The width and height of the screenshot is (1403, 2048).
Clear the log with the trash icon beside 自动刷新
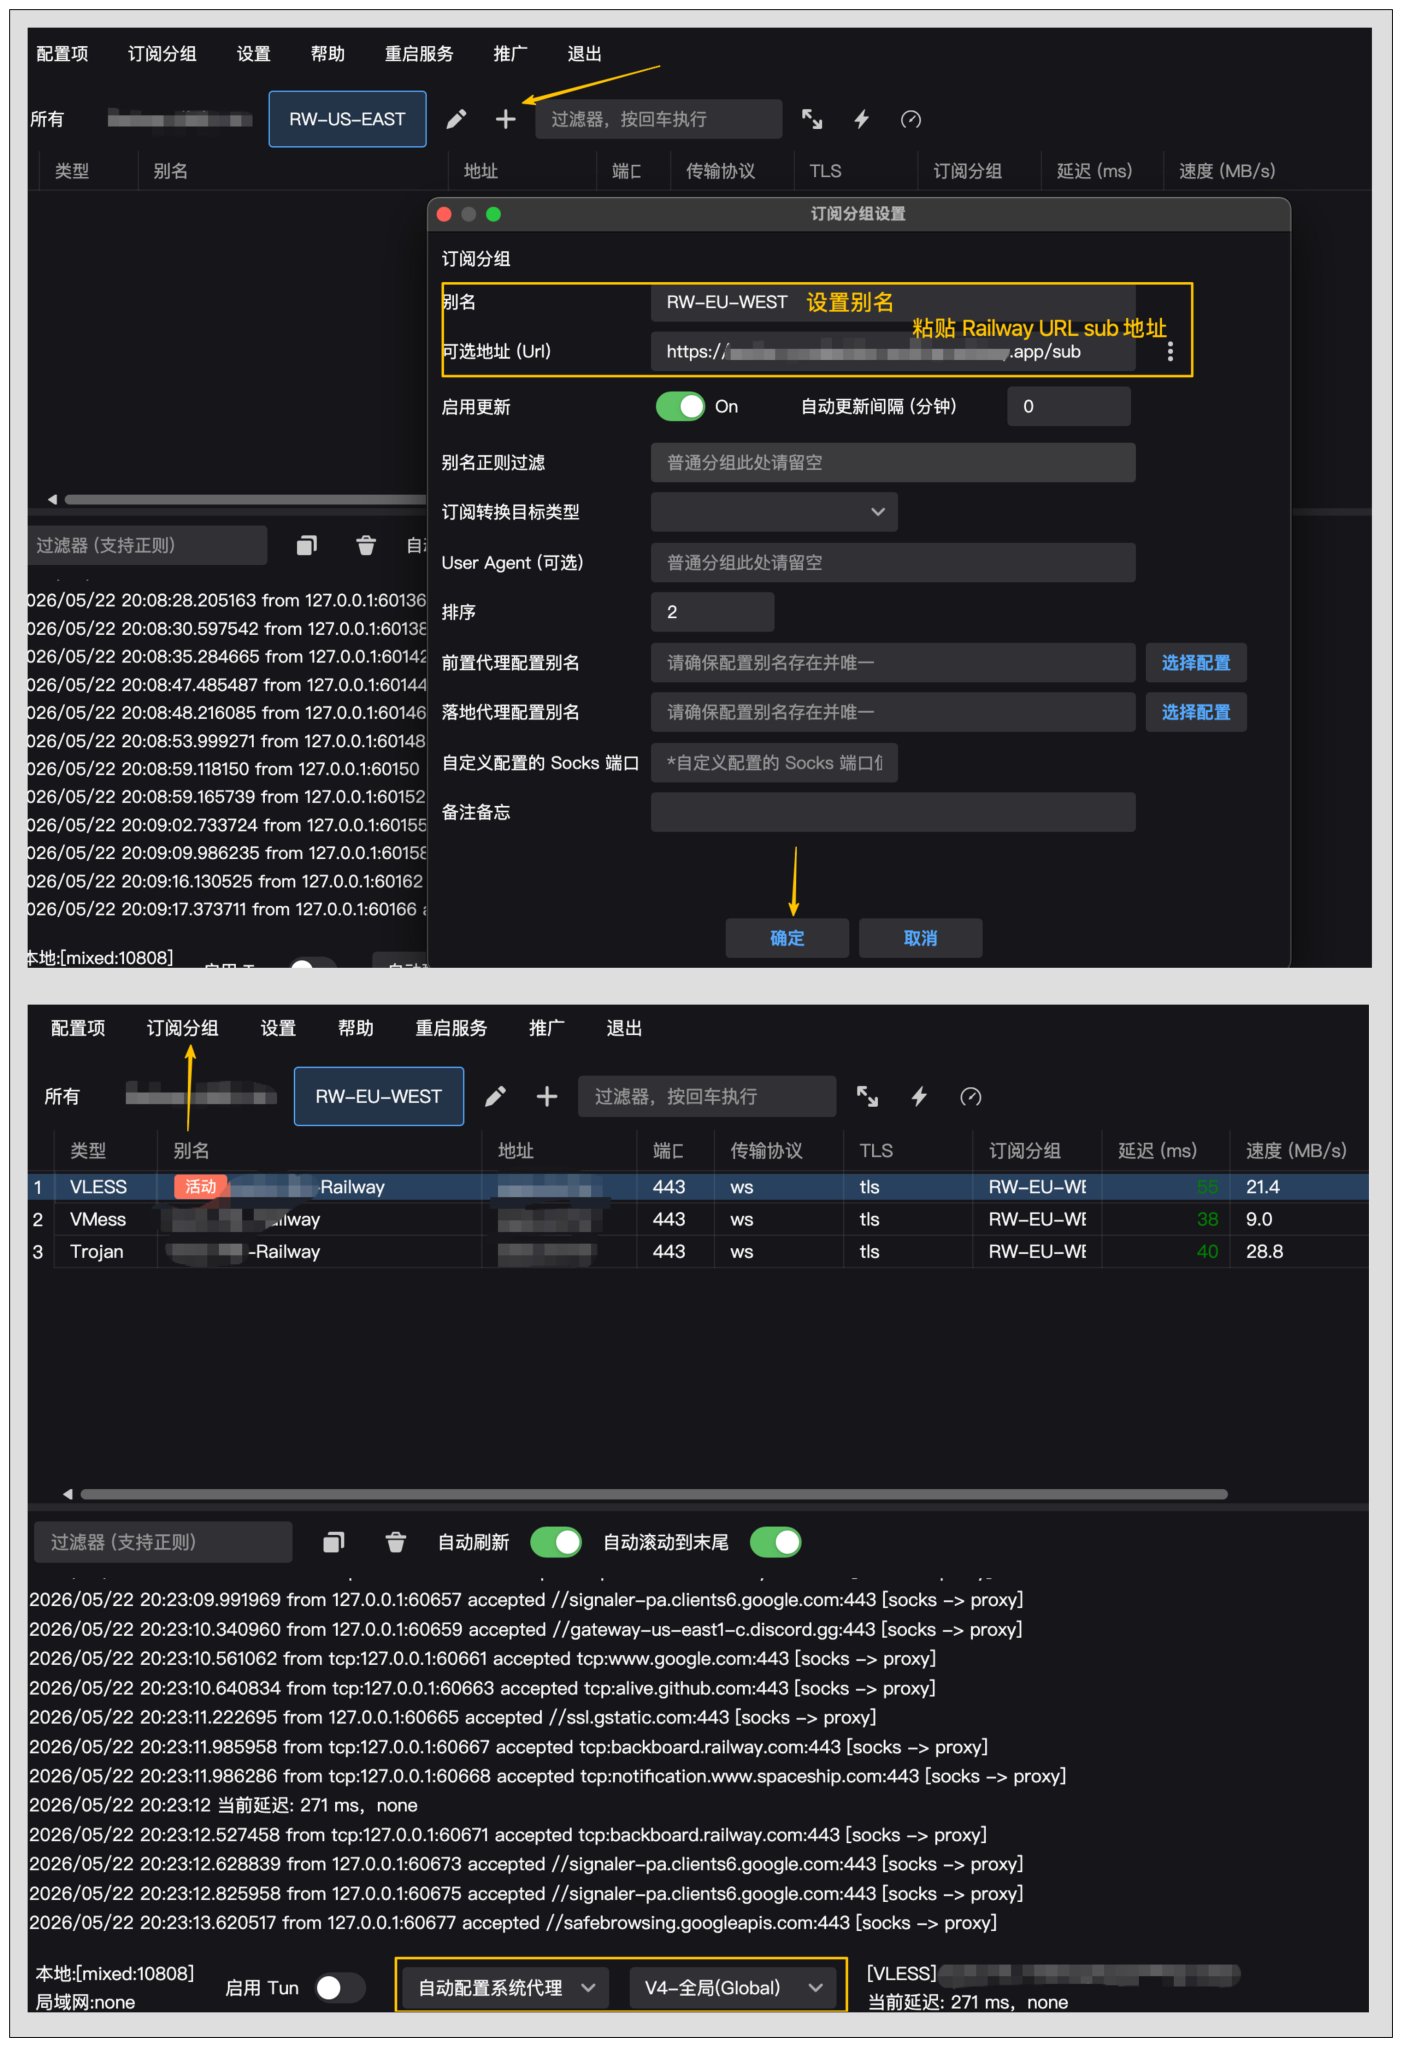click(x=395, y=1542)
